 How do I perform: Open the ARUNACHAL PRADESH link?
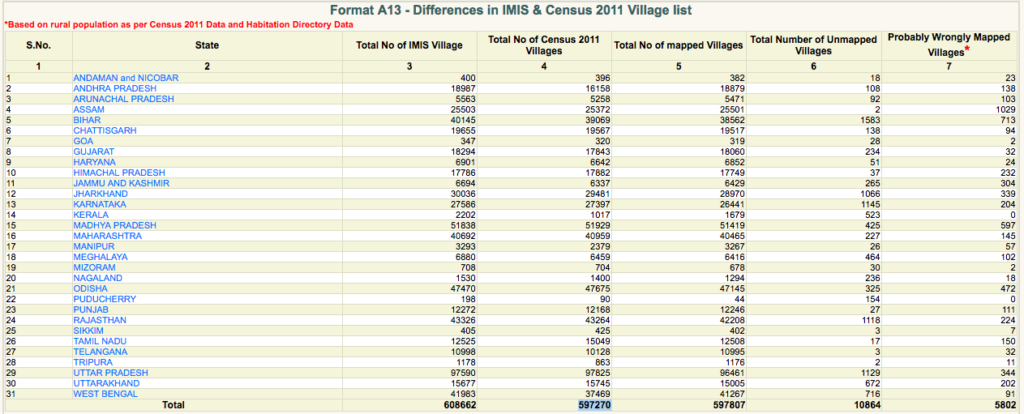(123, 99)
